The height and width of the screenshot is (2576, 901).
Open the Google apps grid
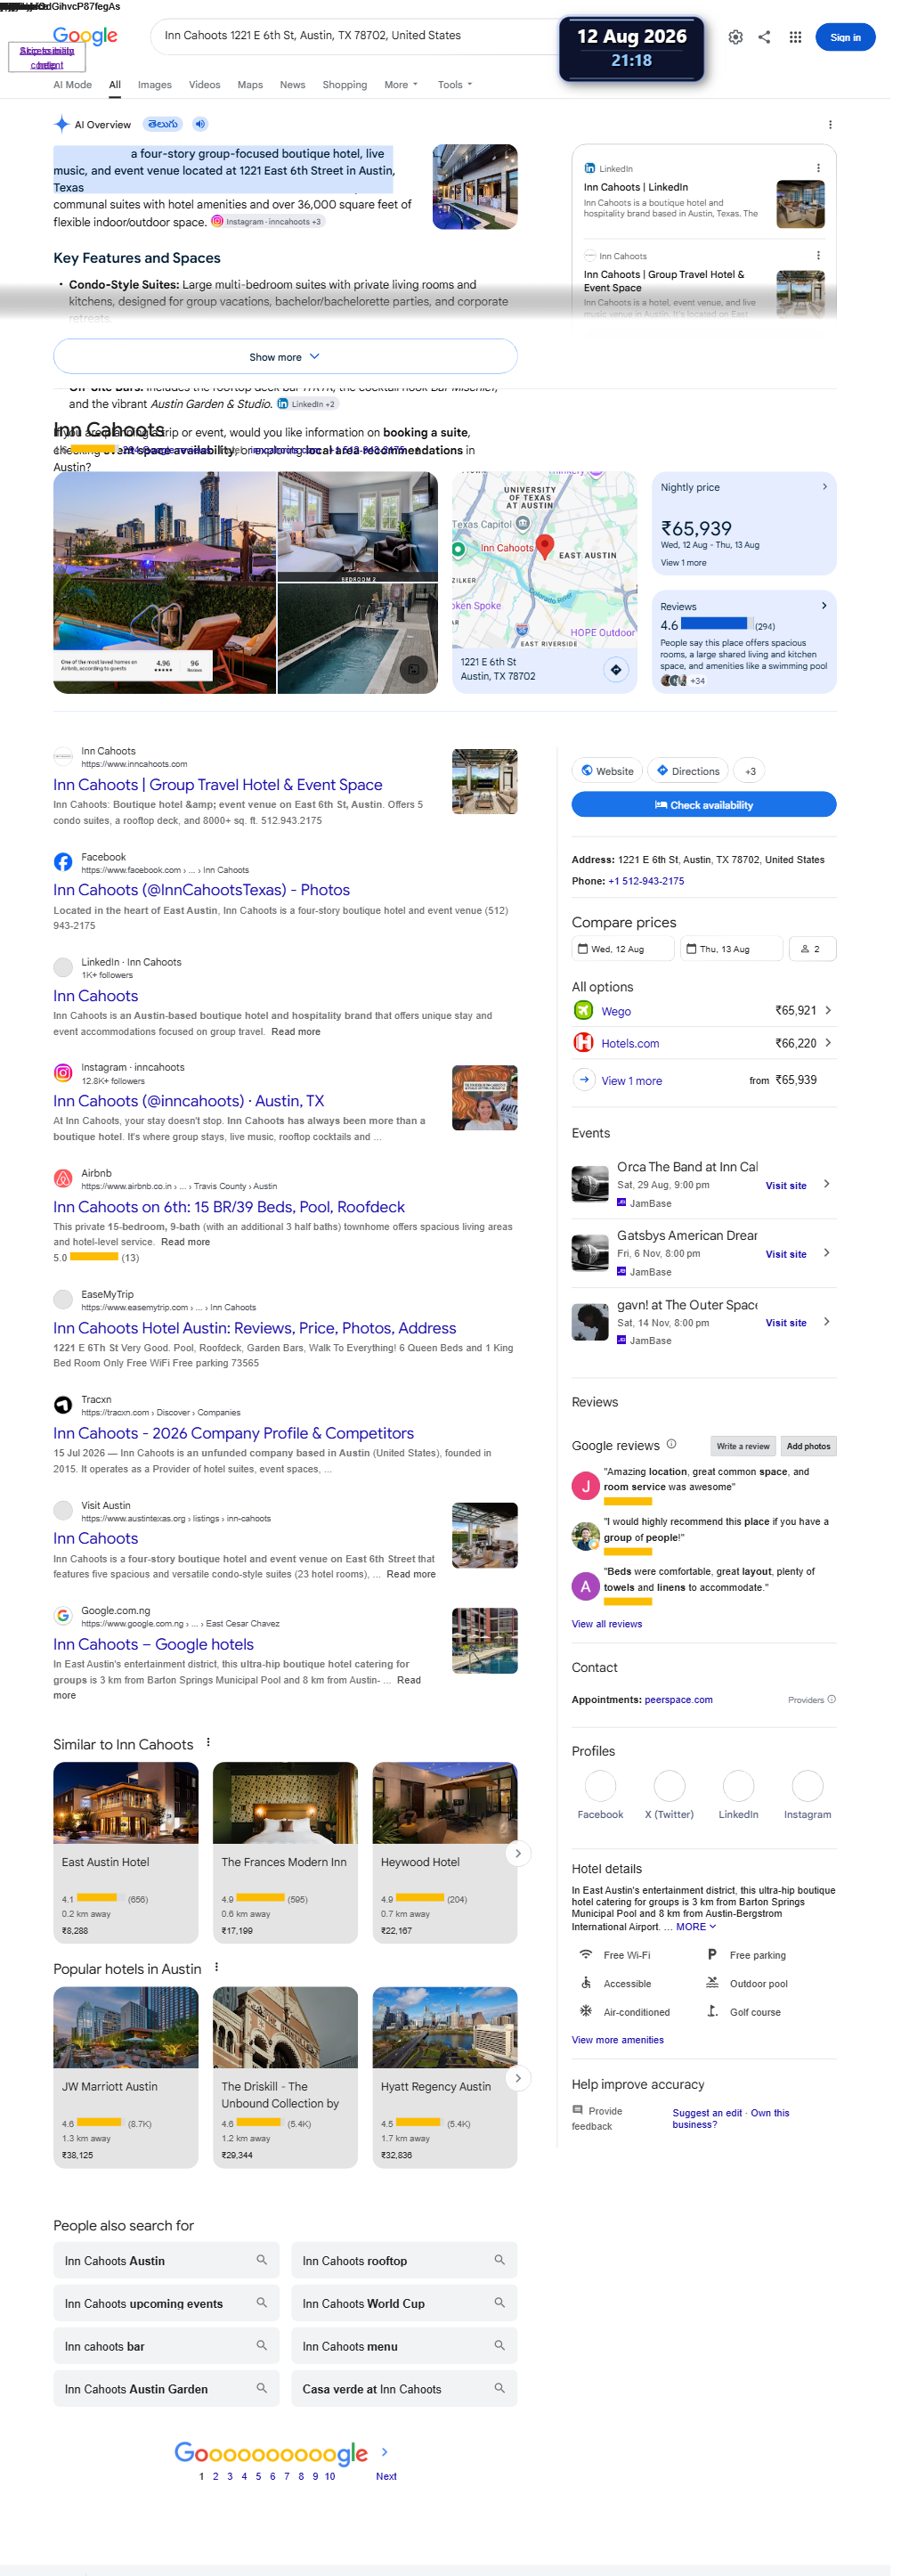tap(795, 37)
